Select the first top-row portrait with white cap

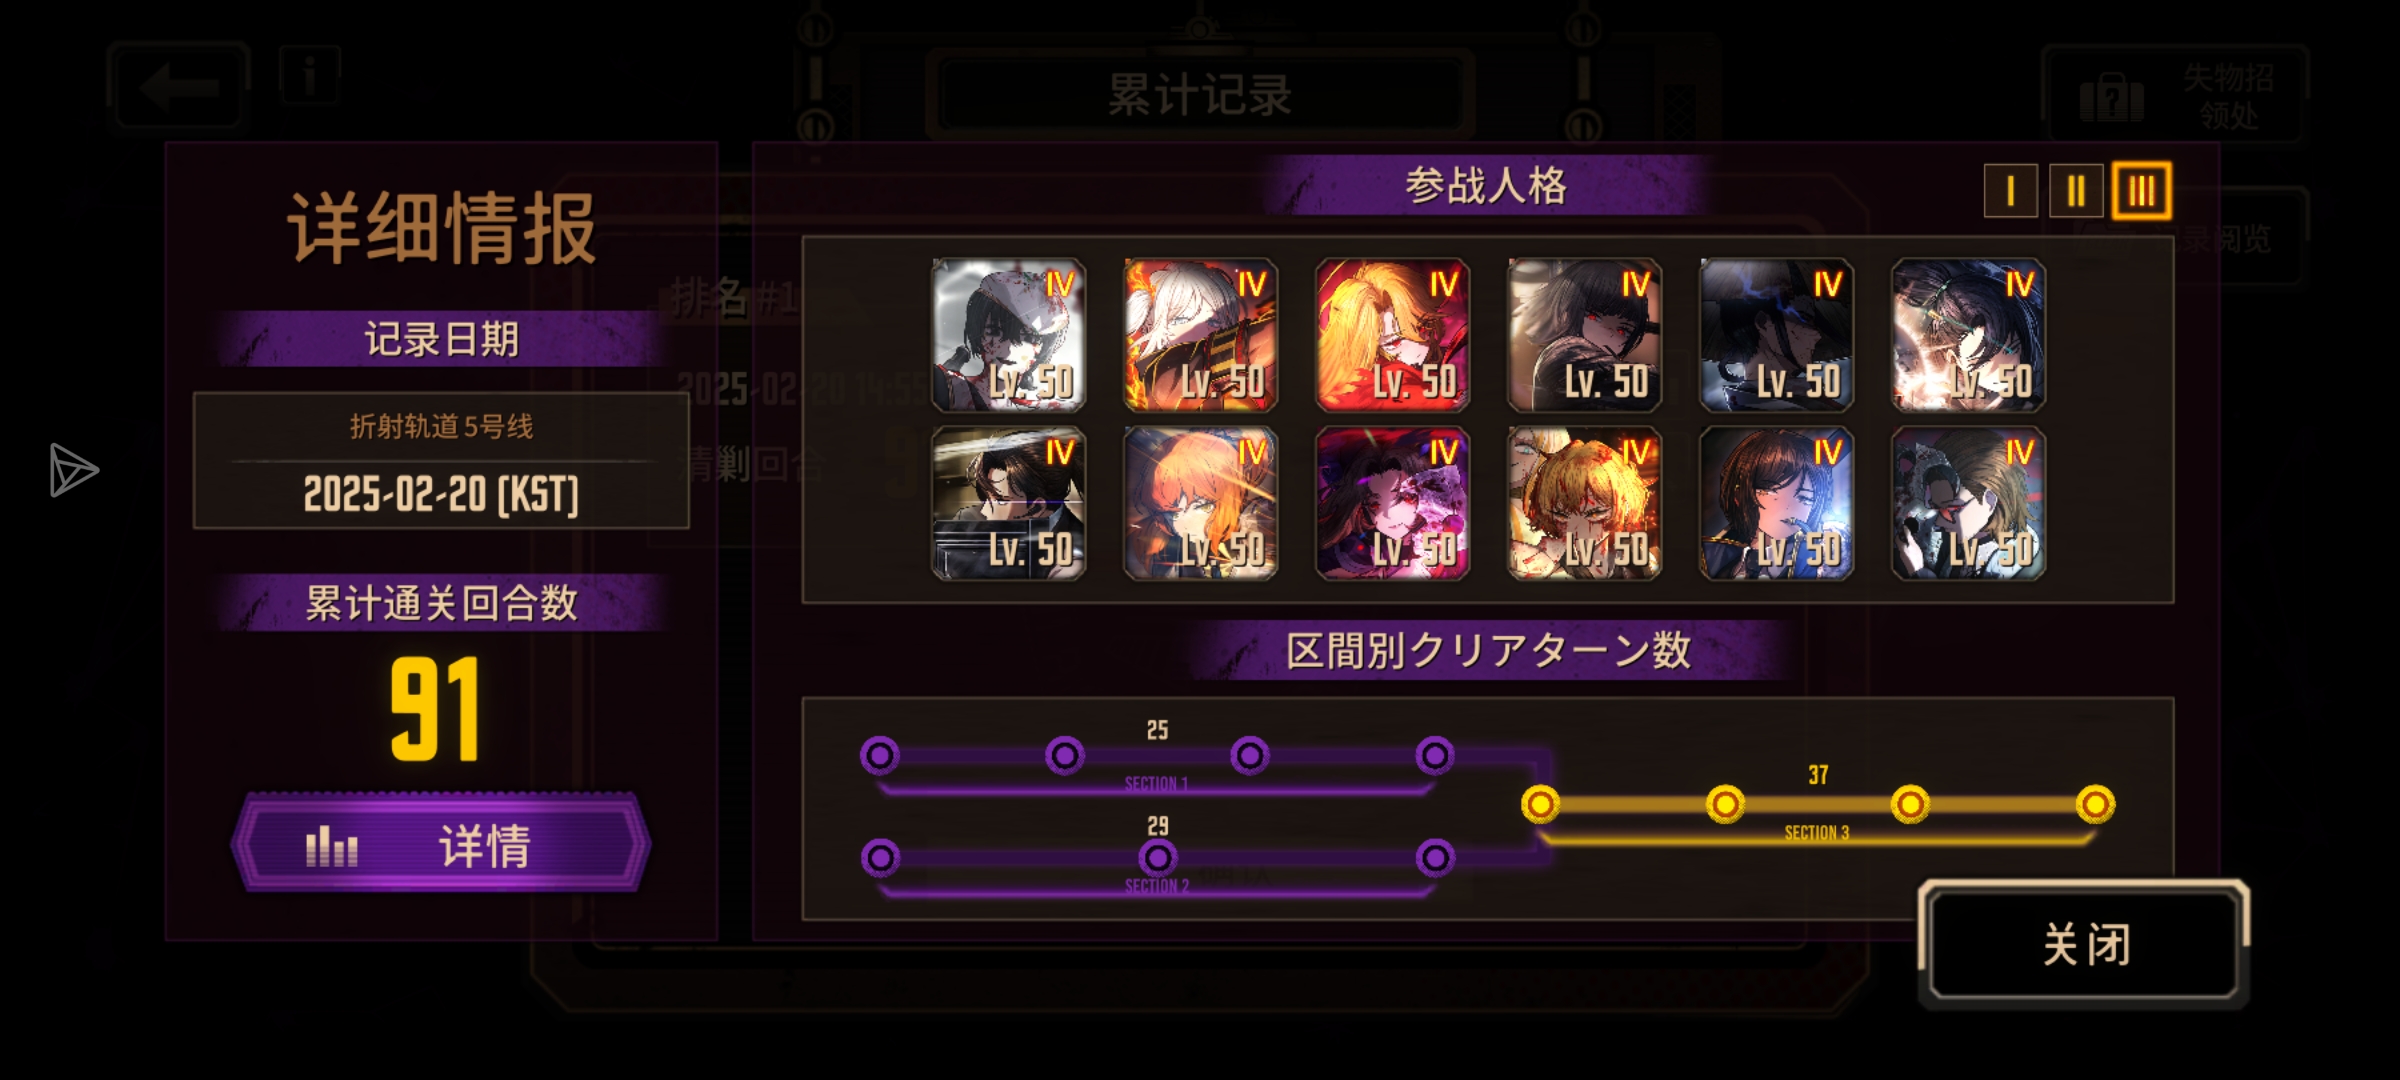click(x=1008, y=335)
